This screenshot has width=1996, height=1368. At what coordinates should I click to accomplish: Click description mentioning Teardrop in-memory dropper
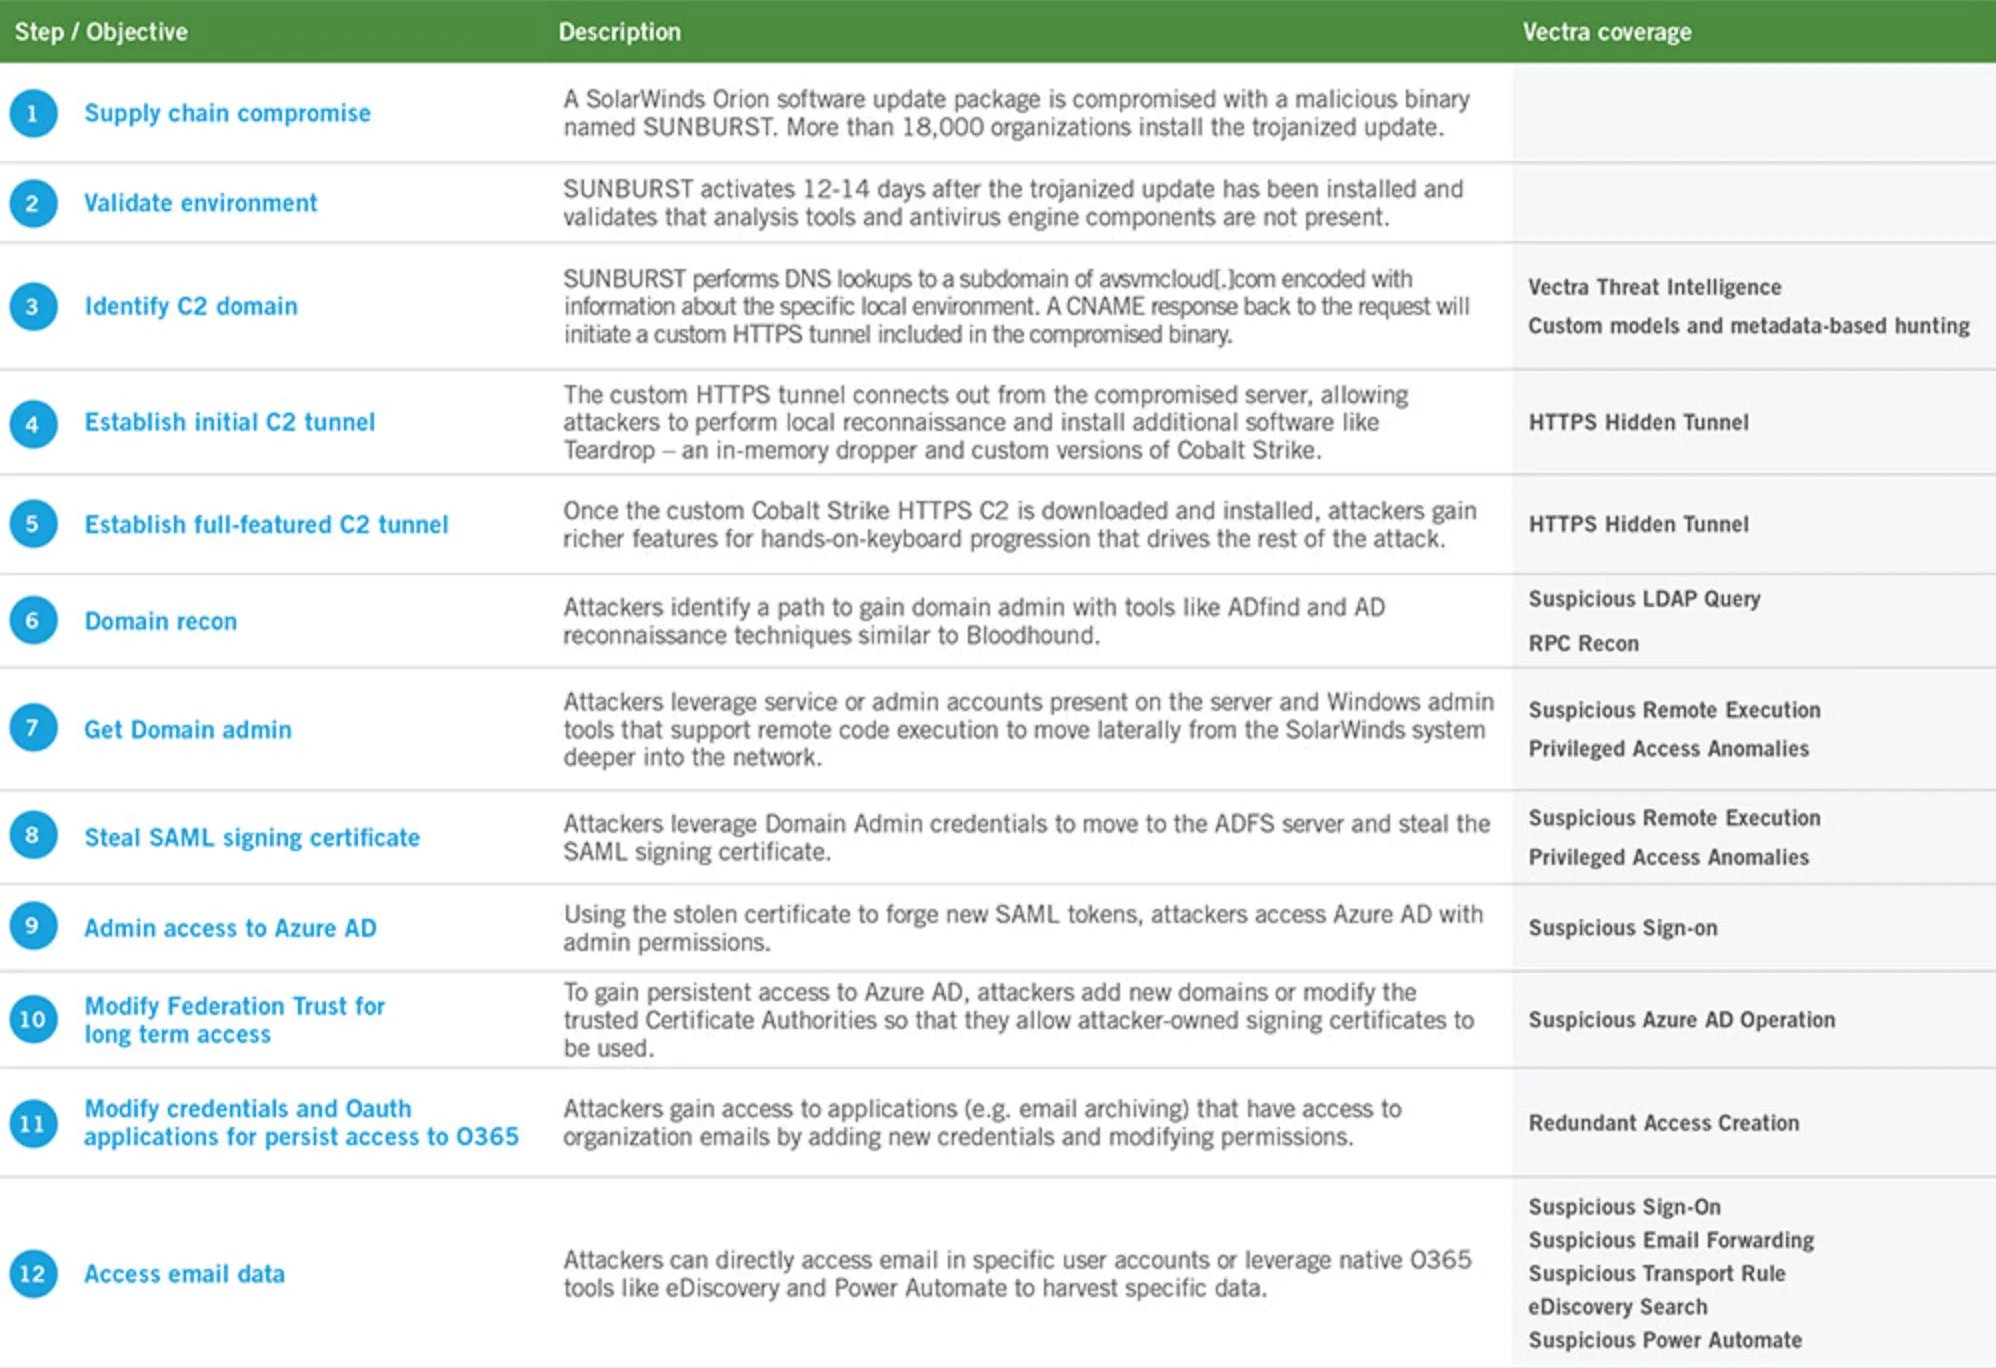point(985,422)
